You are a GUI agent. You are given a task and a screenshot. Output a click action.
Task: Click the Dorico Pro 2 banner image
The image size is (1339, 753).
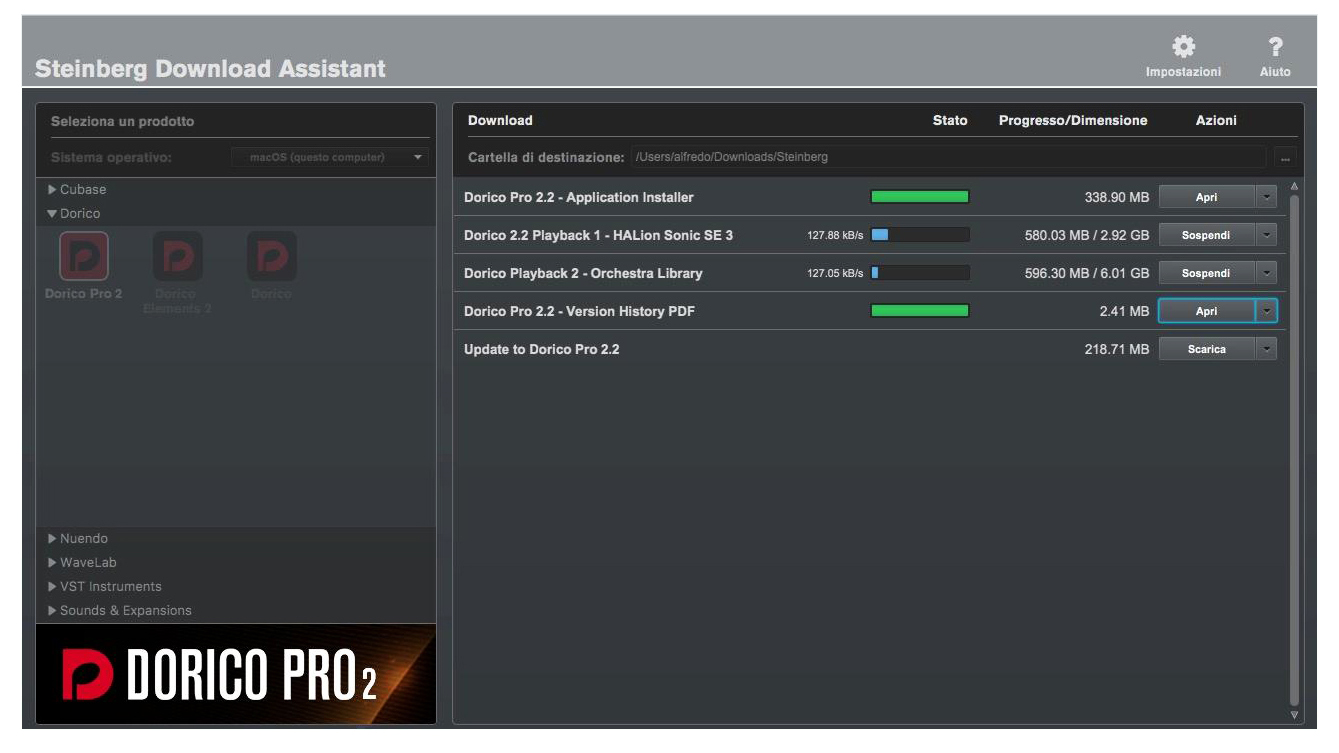tap(236, 674)
